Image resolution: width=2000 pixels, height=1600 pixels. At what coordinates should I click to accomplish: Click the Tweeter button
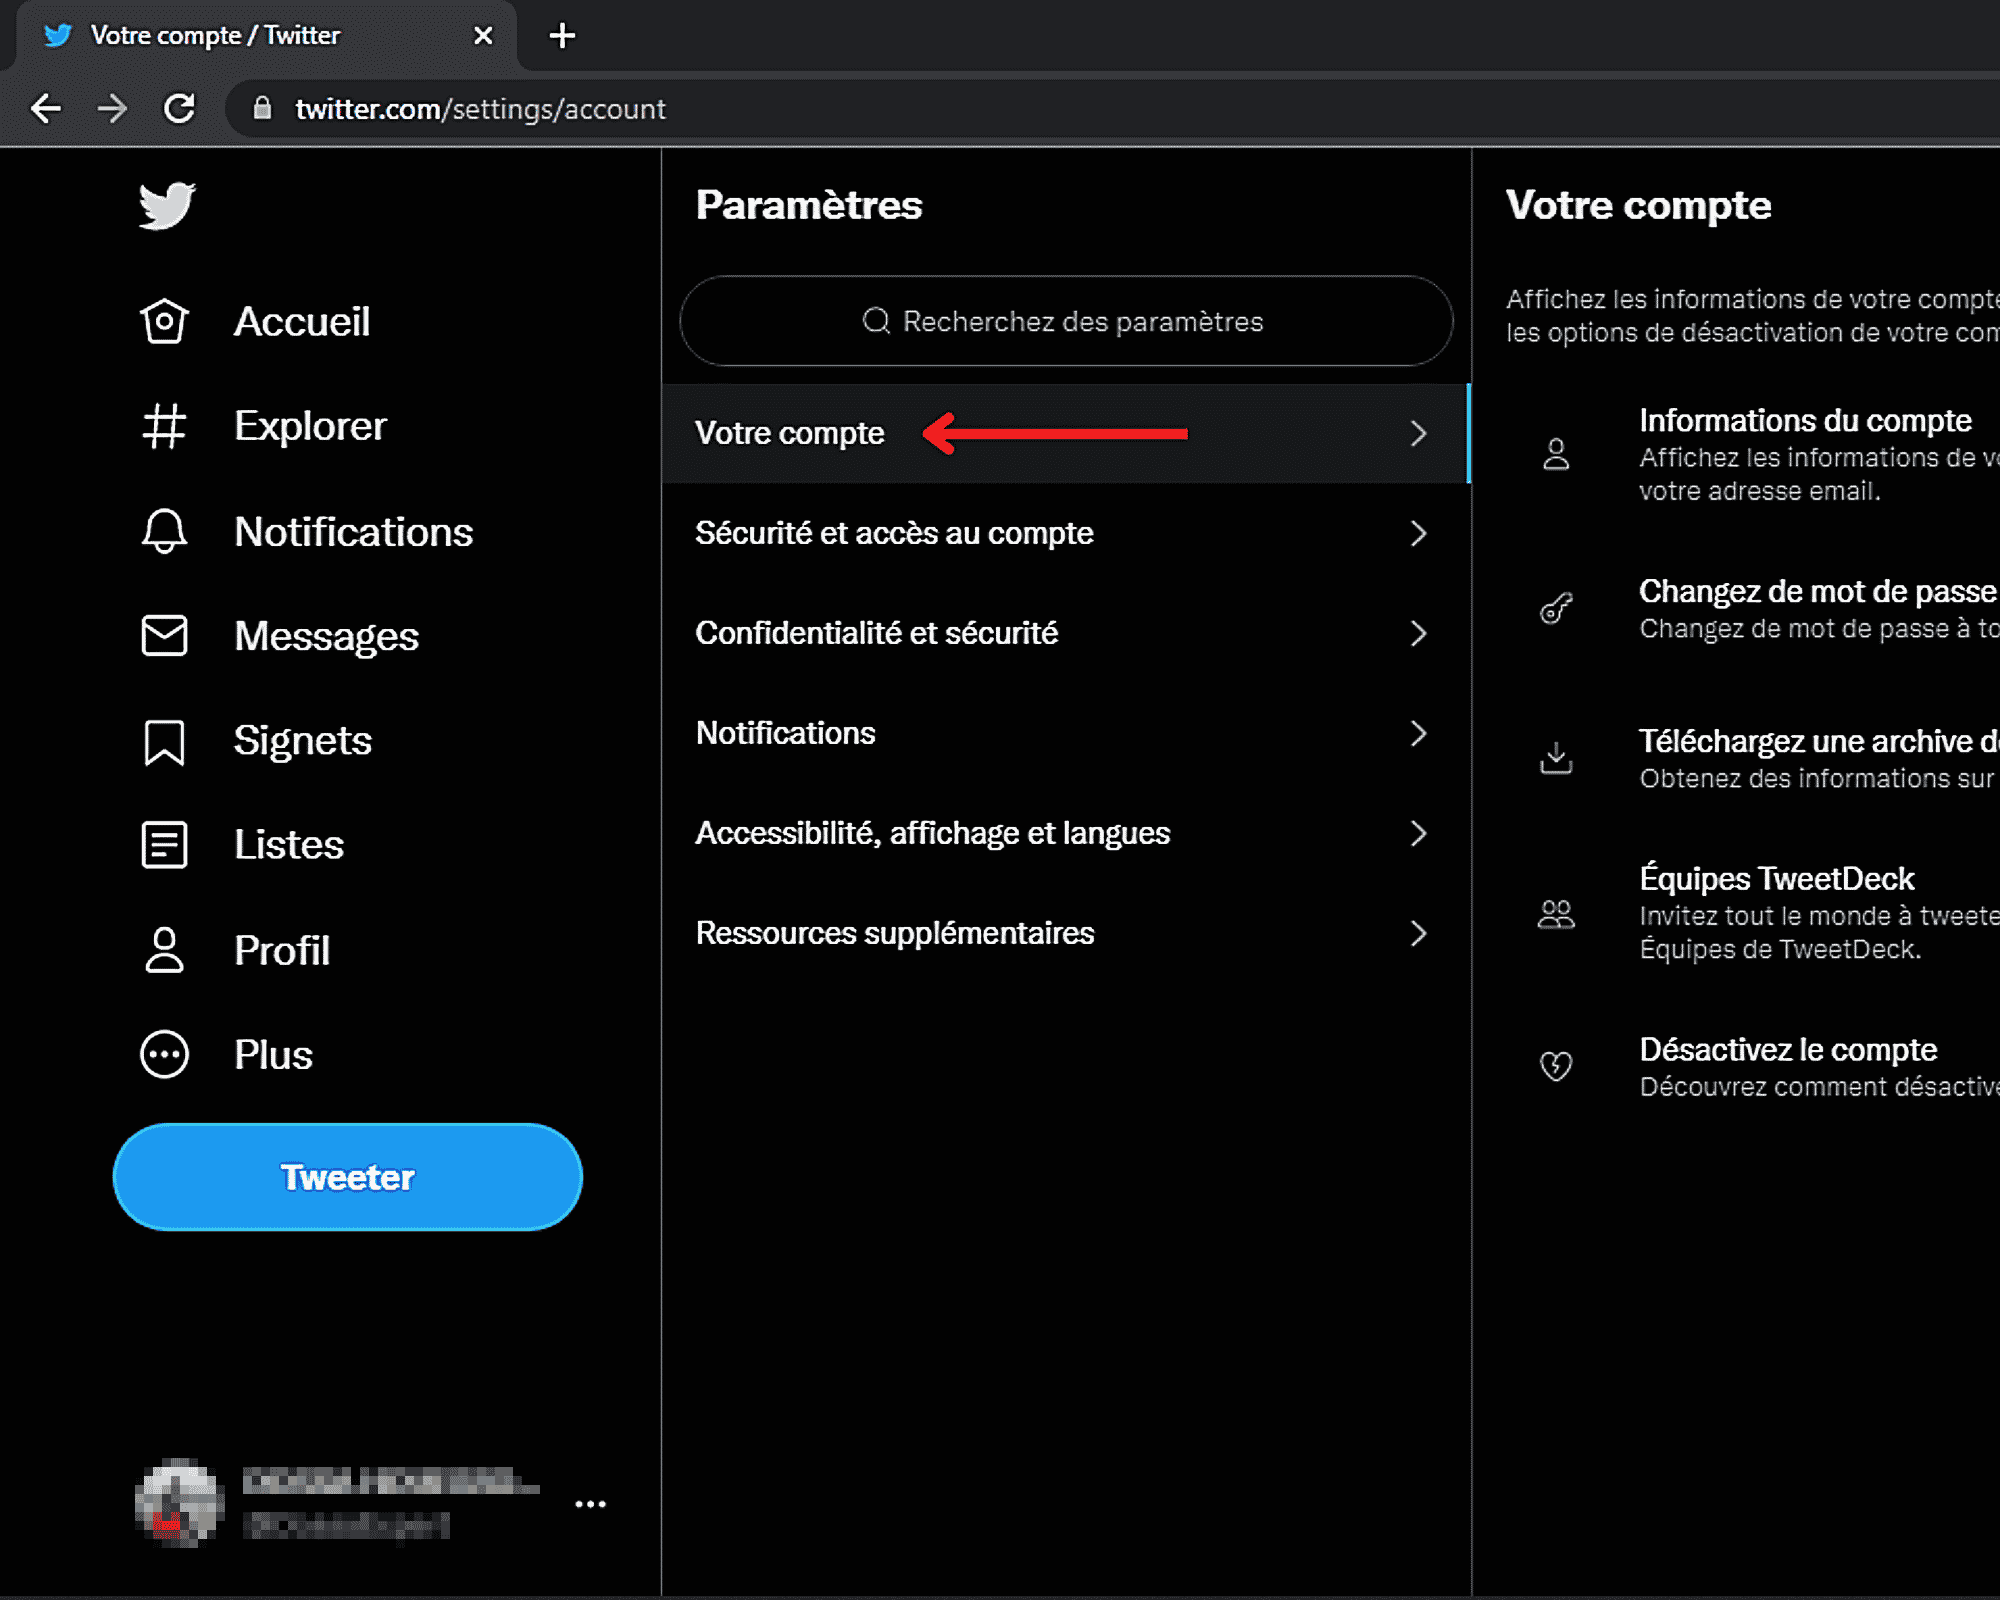coord(348,1177)
